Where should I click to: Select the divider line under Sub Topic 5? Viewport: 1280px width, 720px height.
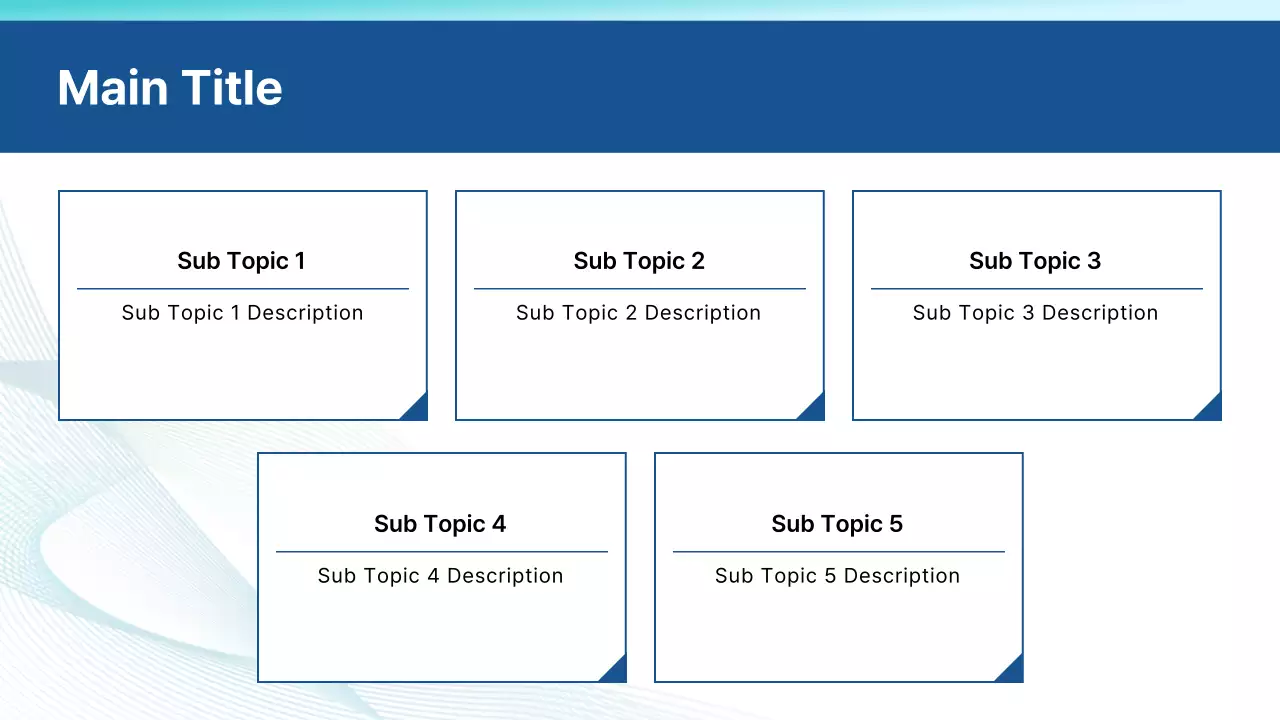pyautogui.click(x=838, y=551)
